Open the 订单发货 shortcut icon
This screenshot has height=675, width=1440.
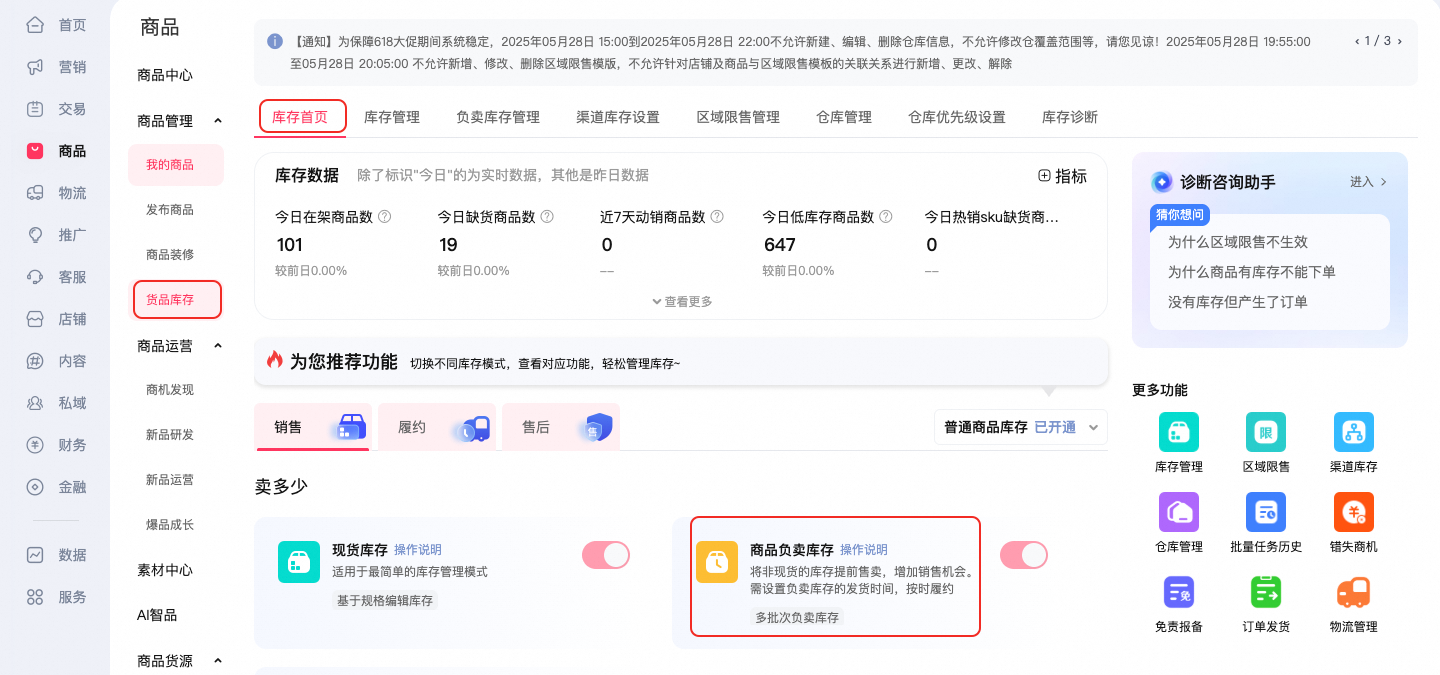(x=1266, y=592)
